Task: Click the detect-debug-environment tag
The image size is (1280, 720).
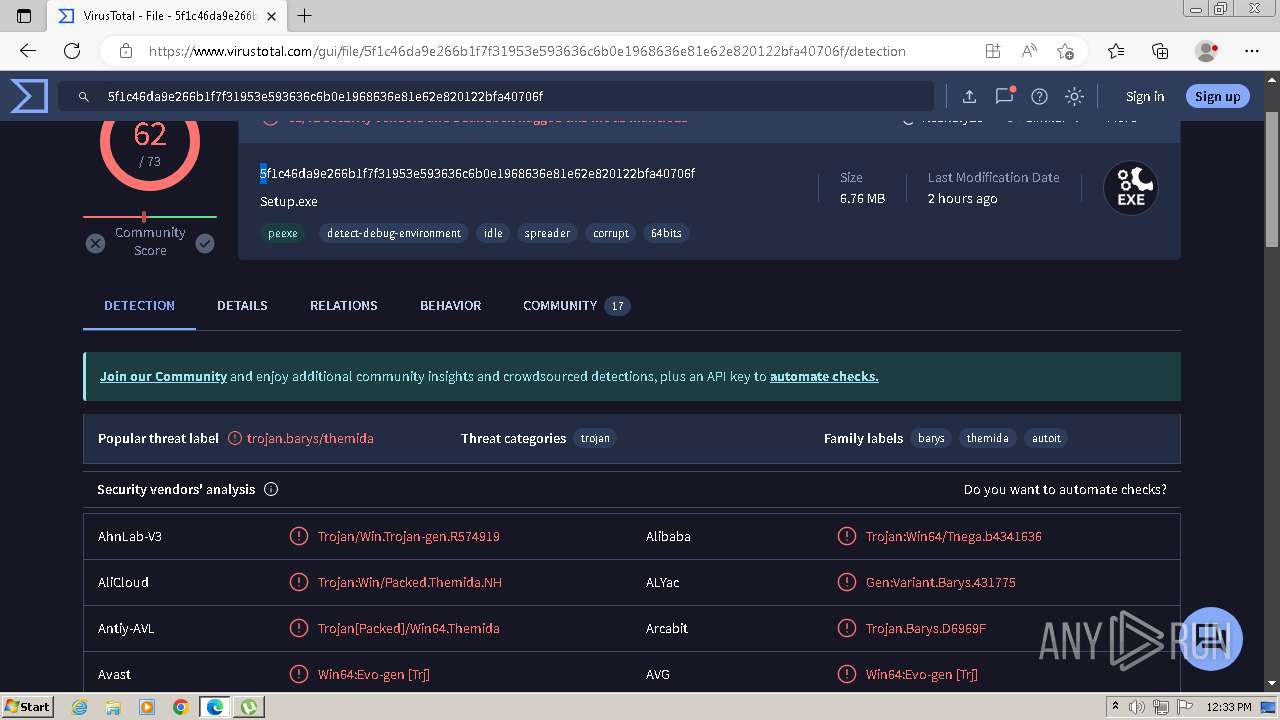Action: point(394,233)
